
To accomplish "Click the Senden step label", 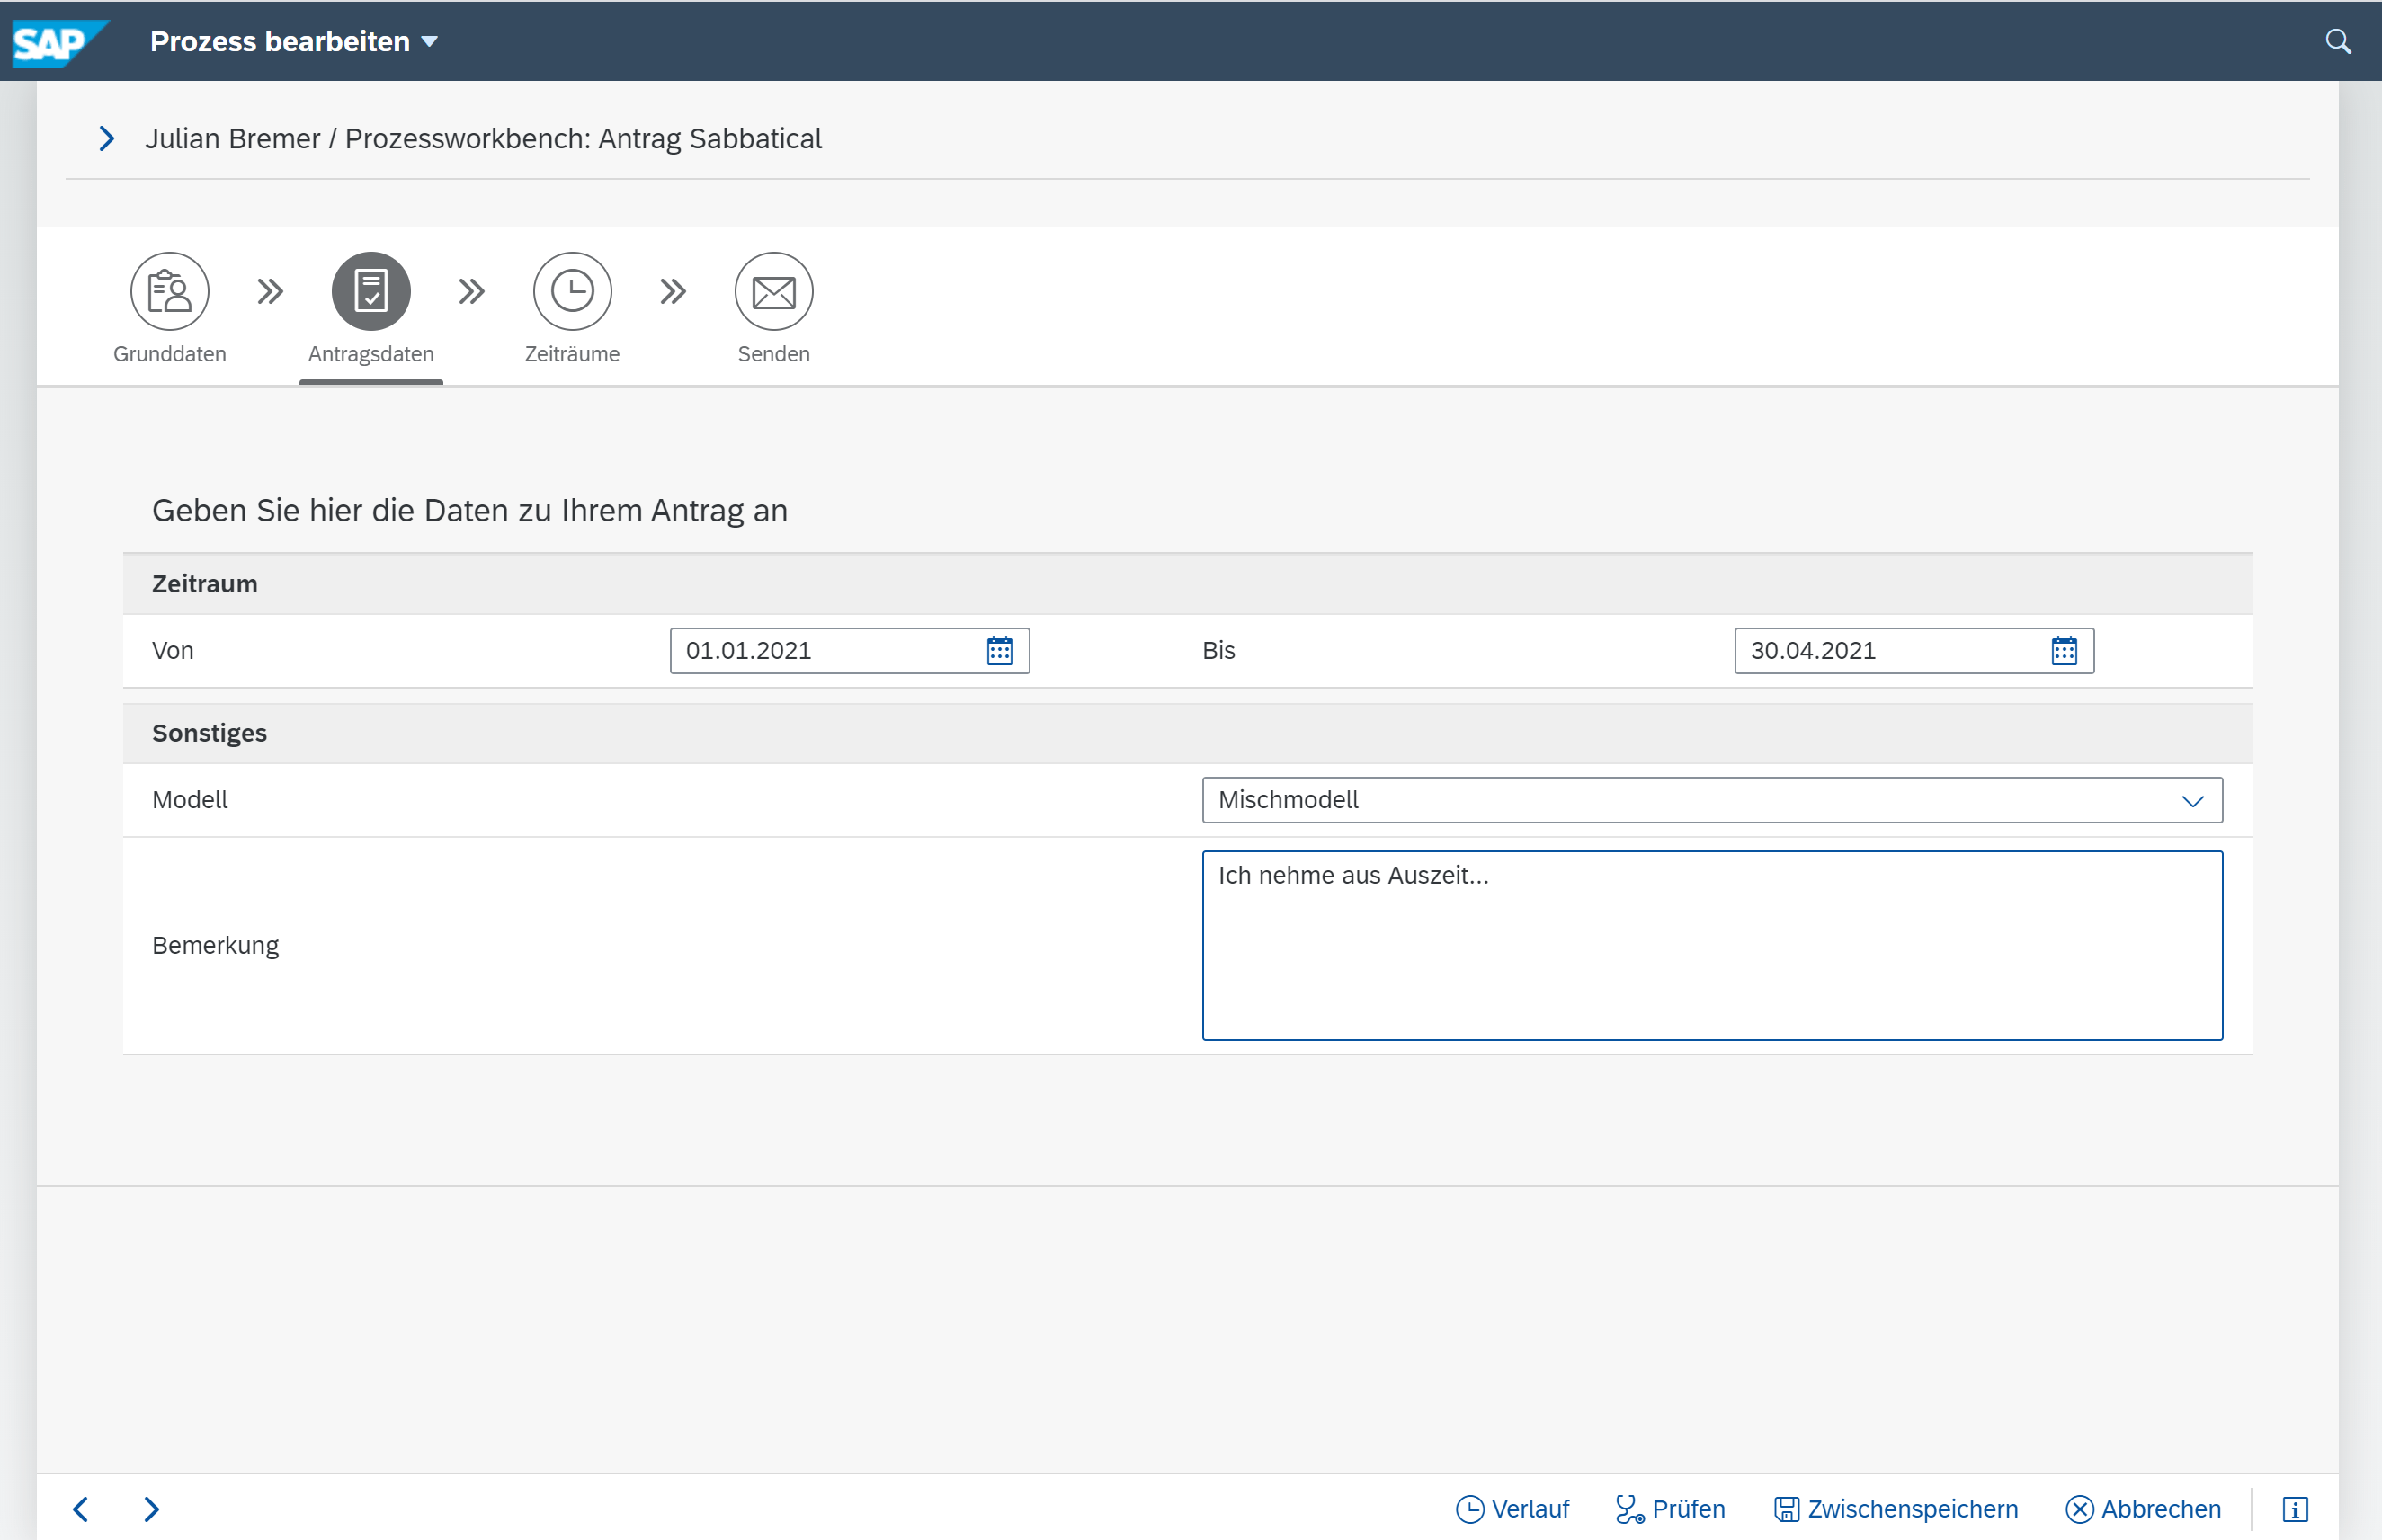I will coord(774,354).
